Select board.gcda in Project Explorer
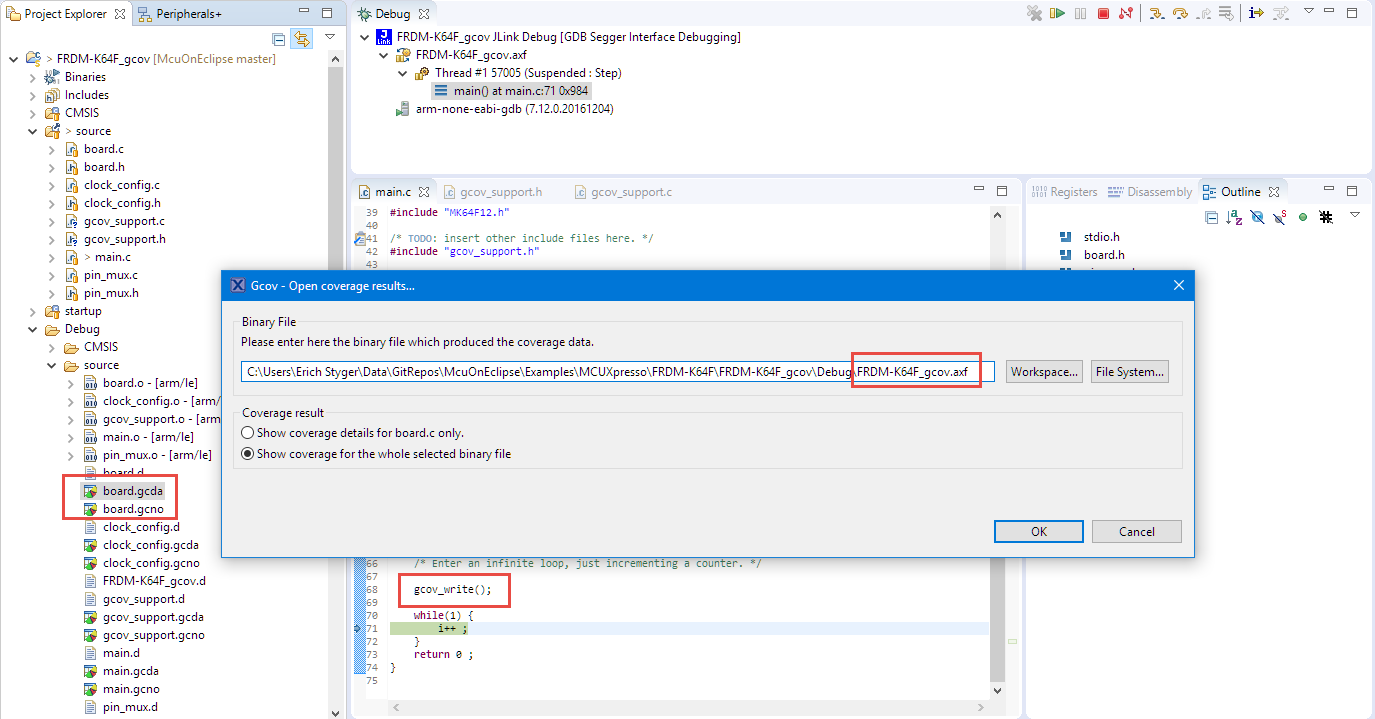This screenshot has height=719, width=1375. click(132, 491)
